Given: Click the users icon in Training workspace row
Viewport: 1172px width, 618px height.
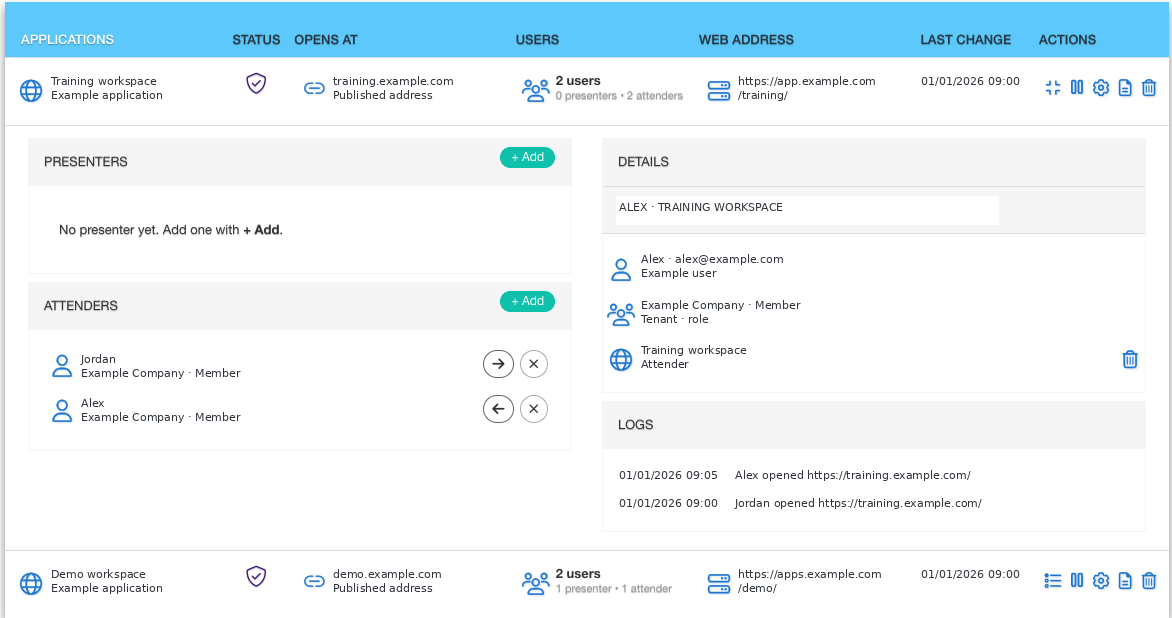Looking at the screenshot, I should [x=535, y=90].
